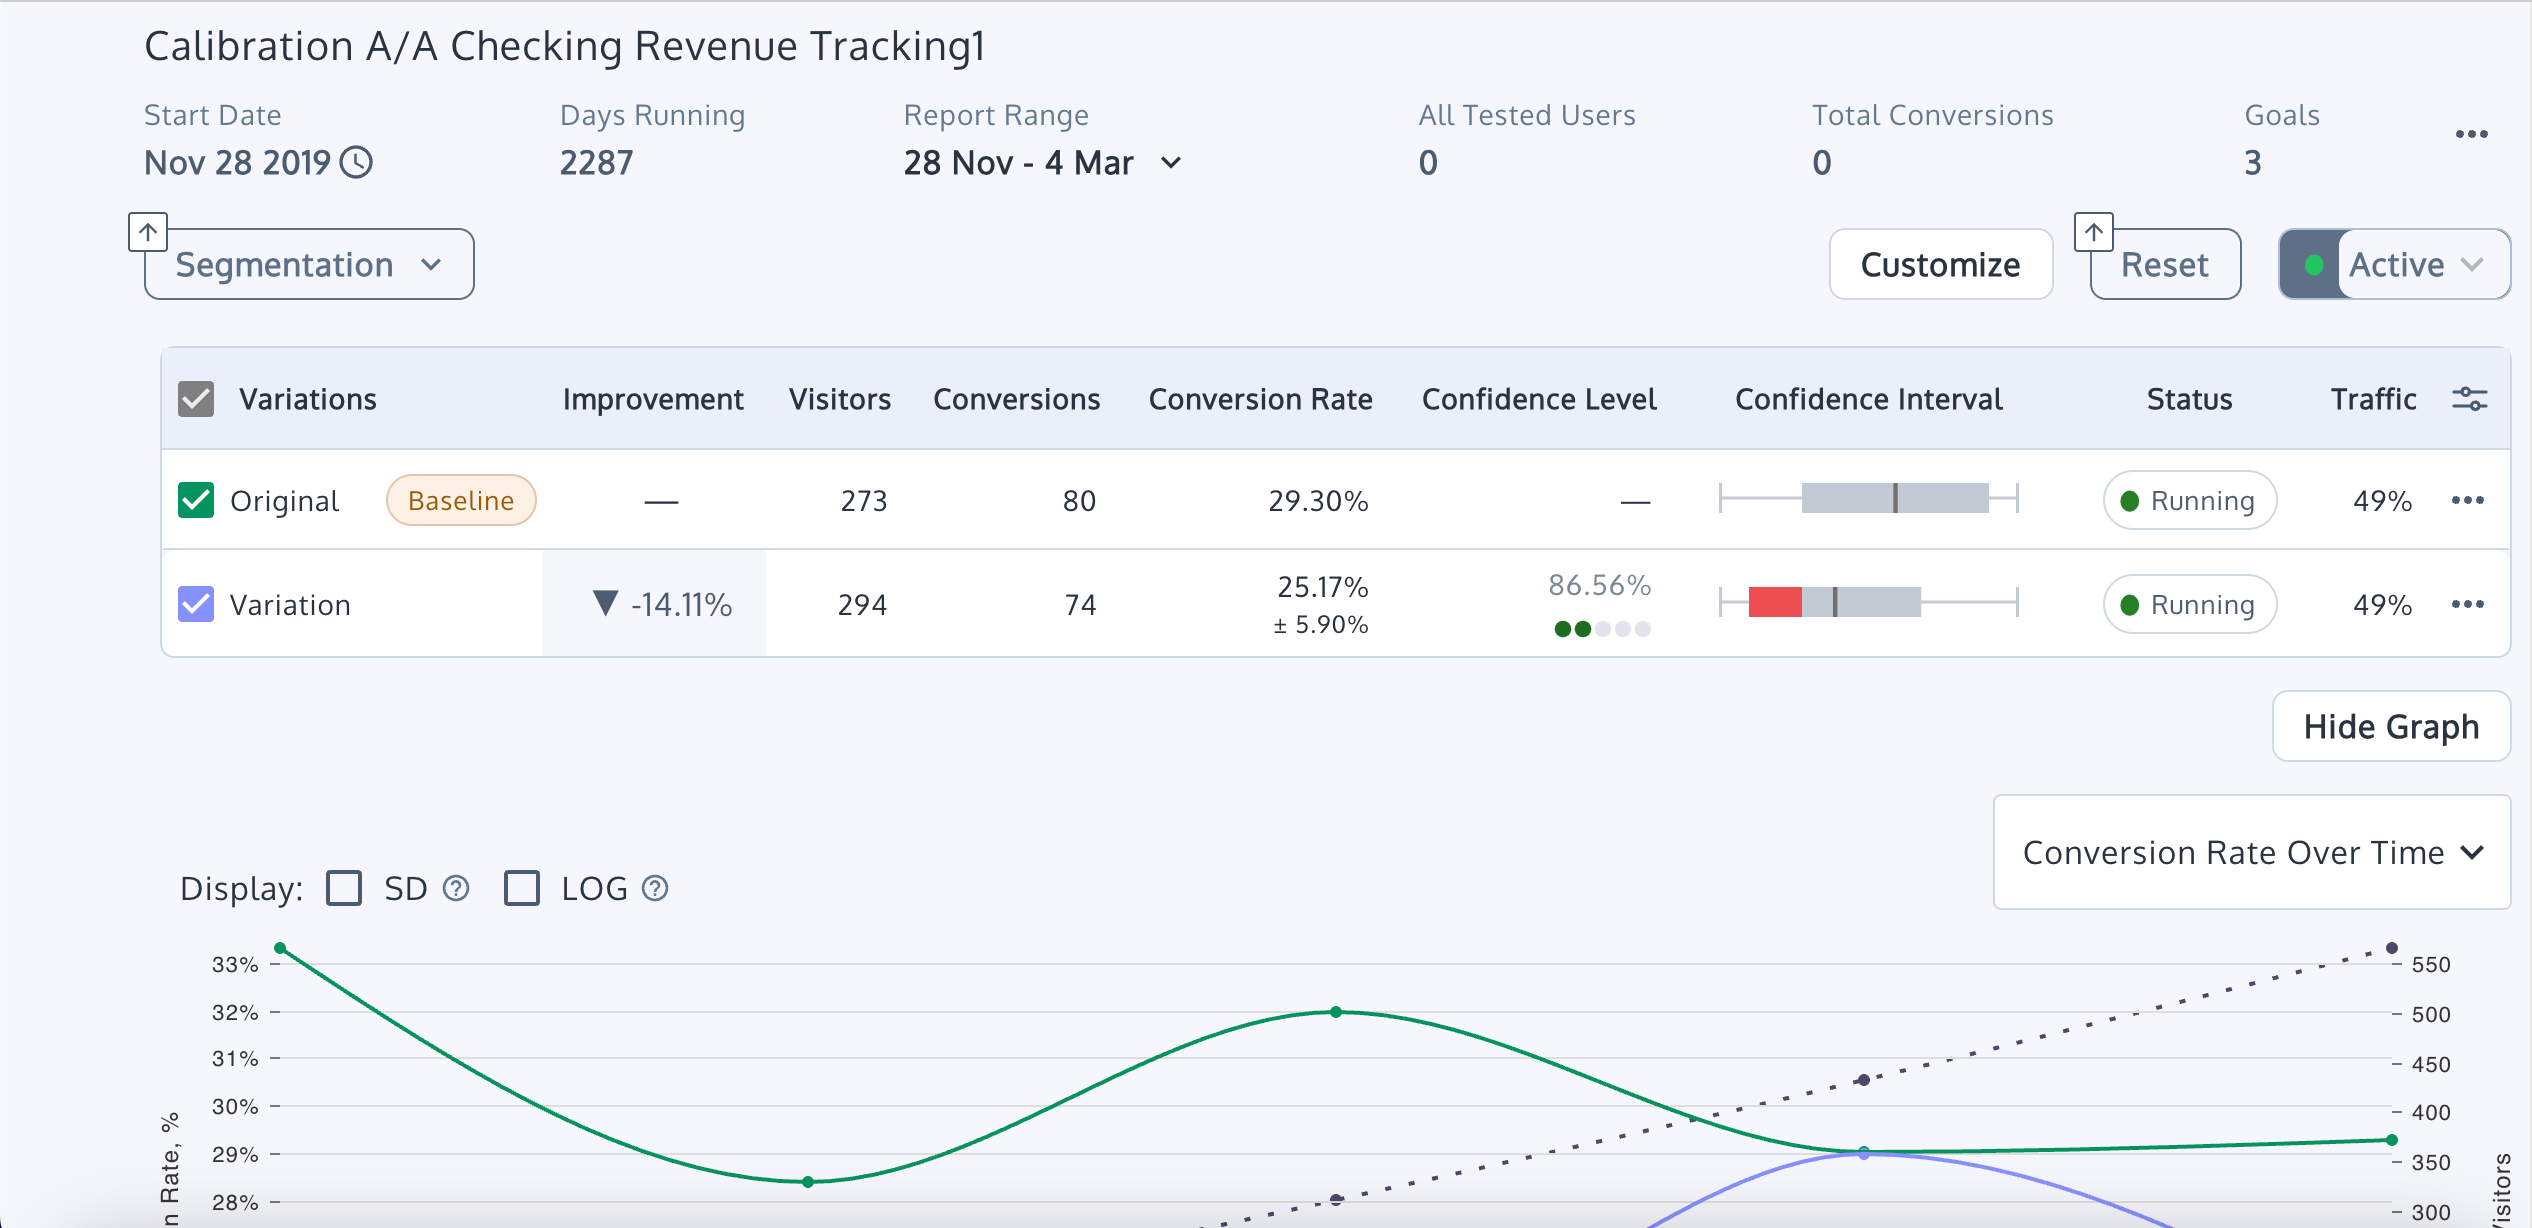Click upload arrow icon above Segmentation
The width and height of the screenshot is (2532, 1228).
pos(148,233)
